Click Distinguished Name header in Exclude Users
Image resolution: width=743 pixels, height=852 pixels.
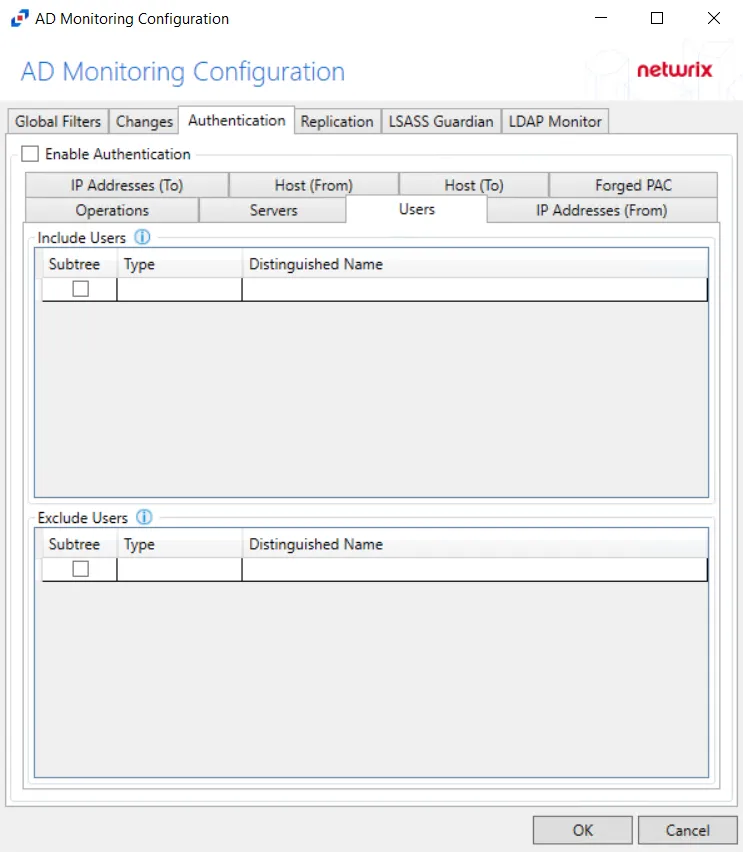coord(475,544)
